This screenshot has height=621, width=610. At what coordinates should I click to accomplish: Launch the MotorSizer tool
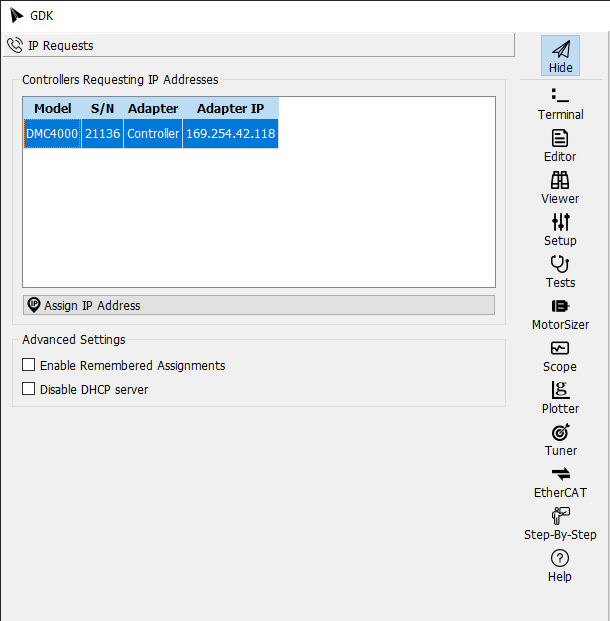click(560, 313)
